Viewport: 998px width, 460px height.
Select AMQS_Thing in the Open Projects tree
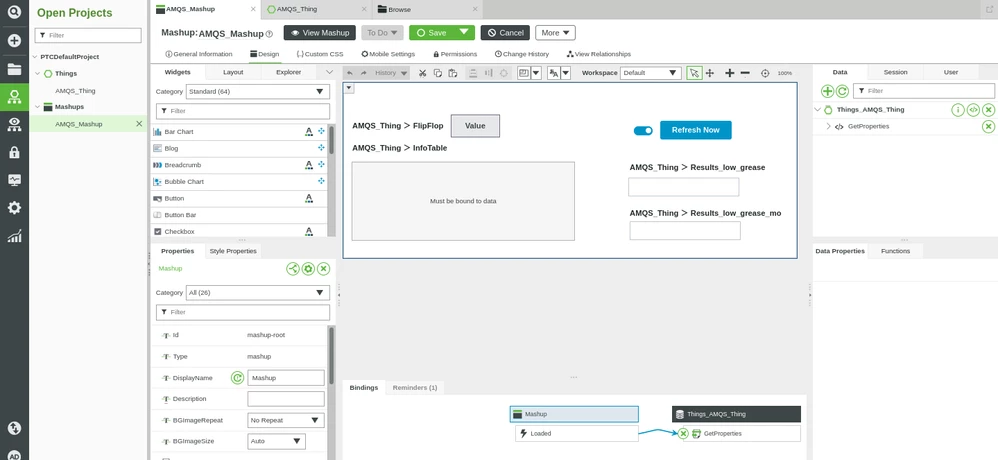click(75, 91)
